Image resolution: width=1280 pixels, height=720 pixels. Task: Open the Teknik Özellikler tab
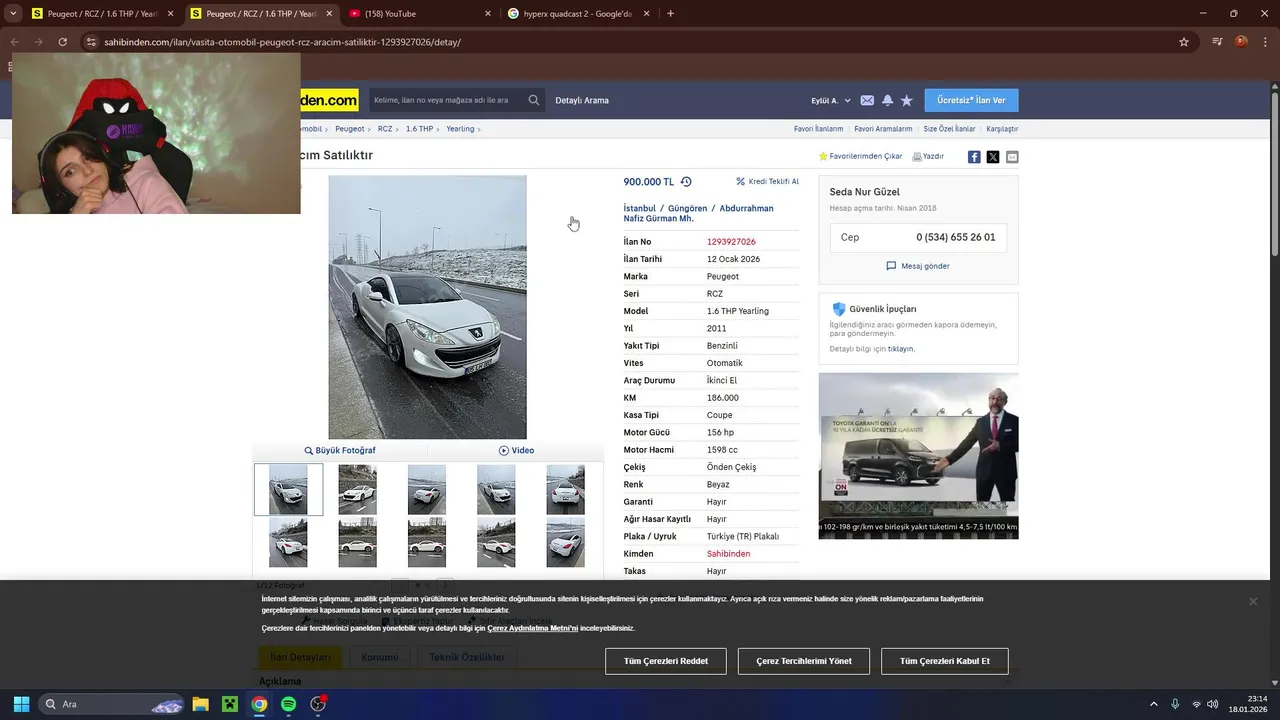coord(467,657)
